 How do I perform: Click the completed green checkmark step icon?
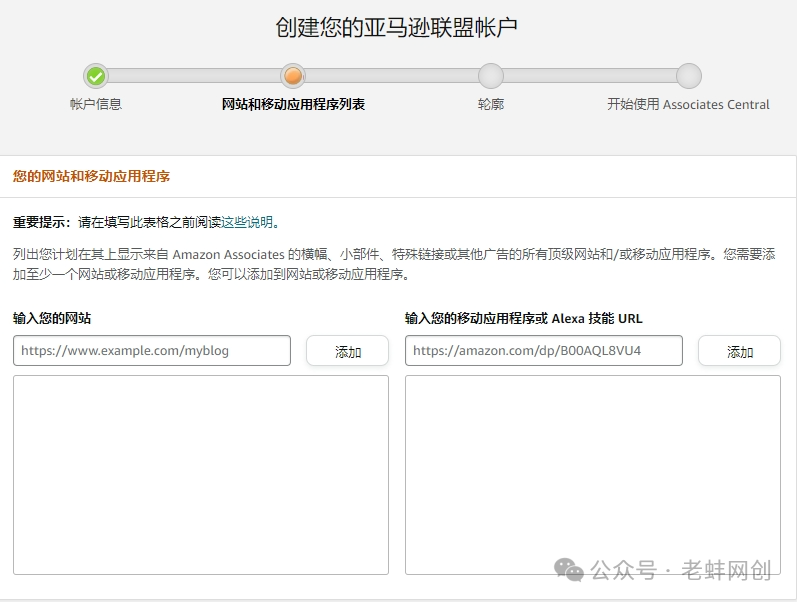96,76
